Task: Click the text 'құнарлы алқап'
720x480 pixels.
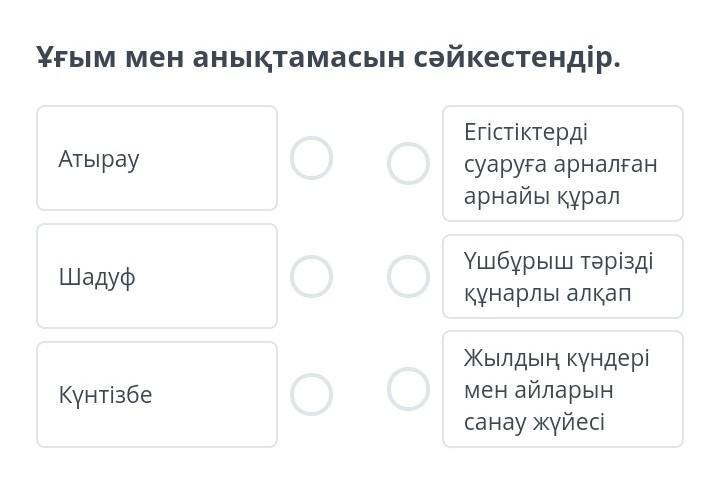Action: point(547,294)
